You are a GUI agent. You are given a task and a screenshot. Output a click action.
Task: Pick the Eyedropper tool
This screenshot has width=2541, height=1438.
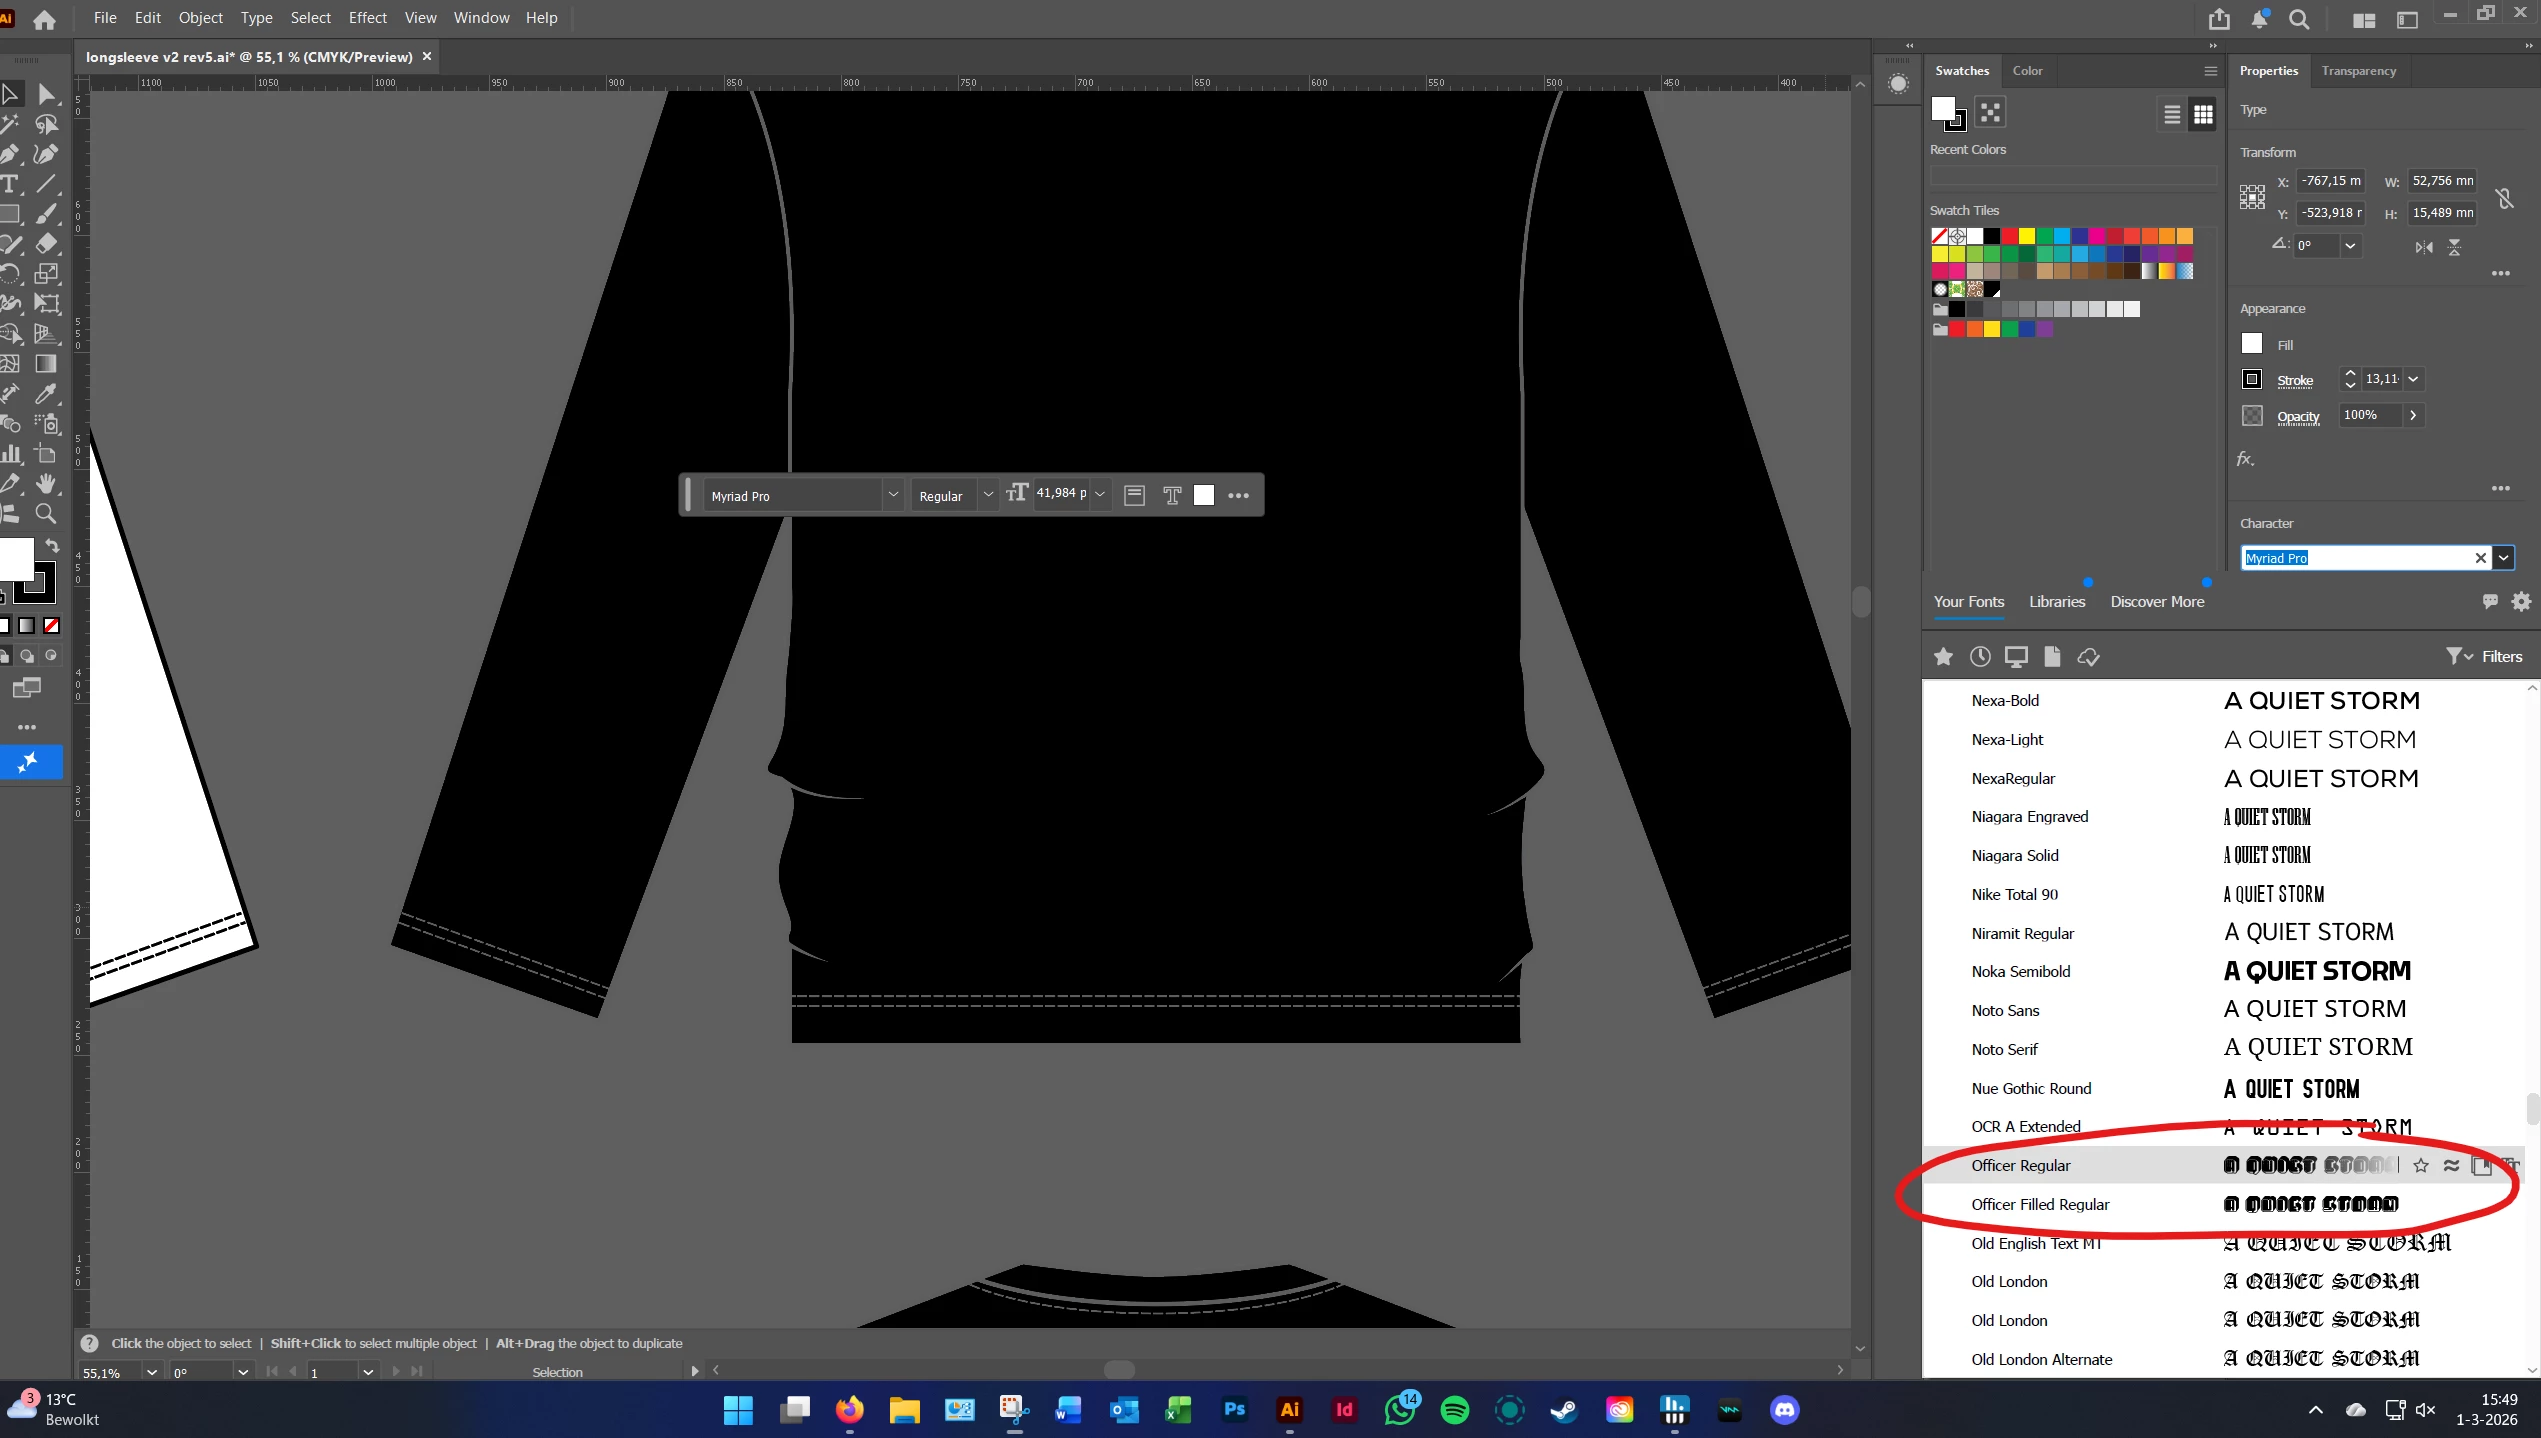click(x=46, y=394)
